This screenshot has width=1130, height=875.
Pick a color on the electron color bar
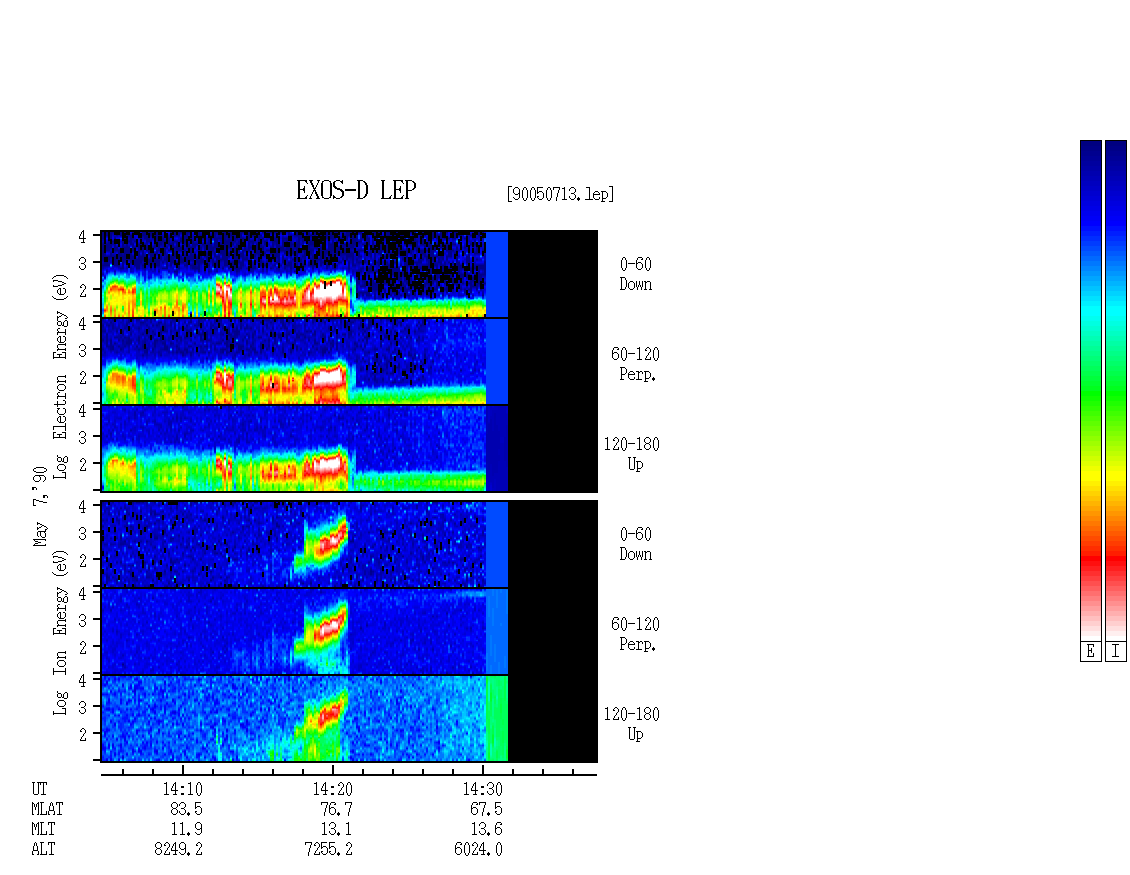point(1090,390)
